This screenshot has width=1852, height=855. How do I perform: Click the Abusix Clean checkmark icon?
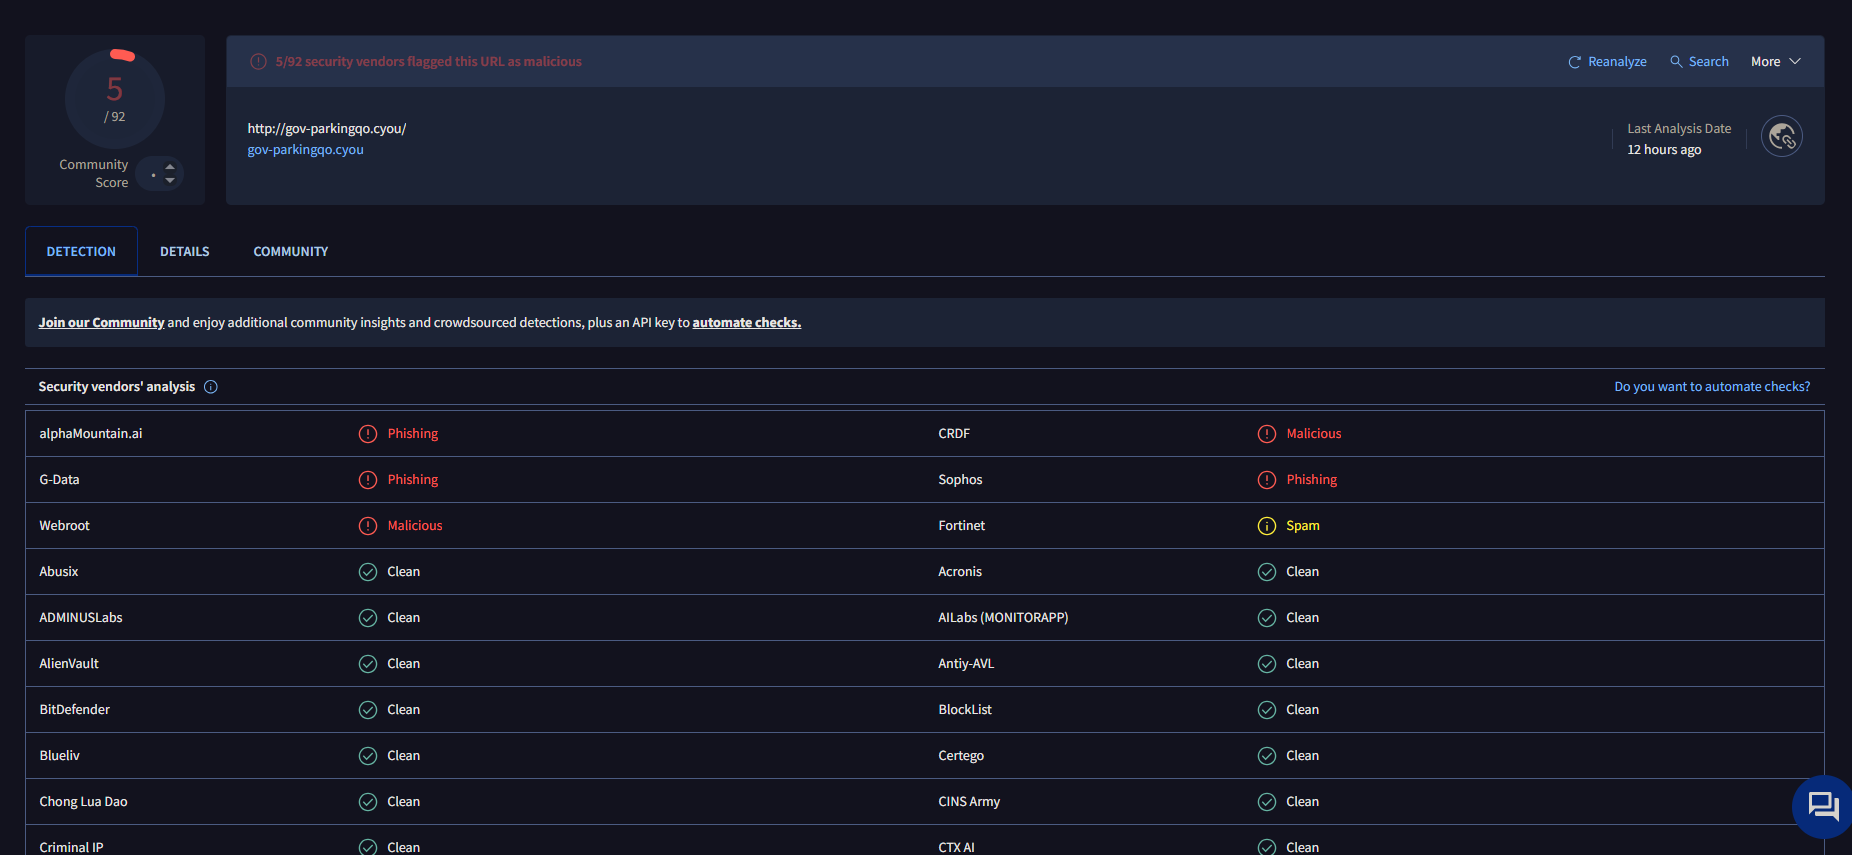[368, 572]
